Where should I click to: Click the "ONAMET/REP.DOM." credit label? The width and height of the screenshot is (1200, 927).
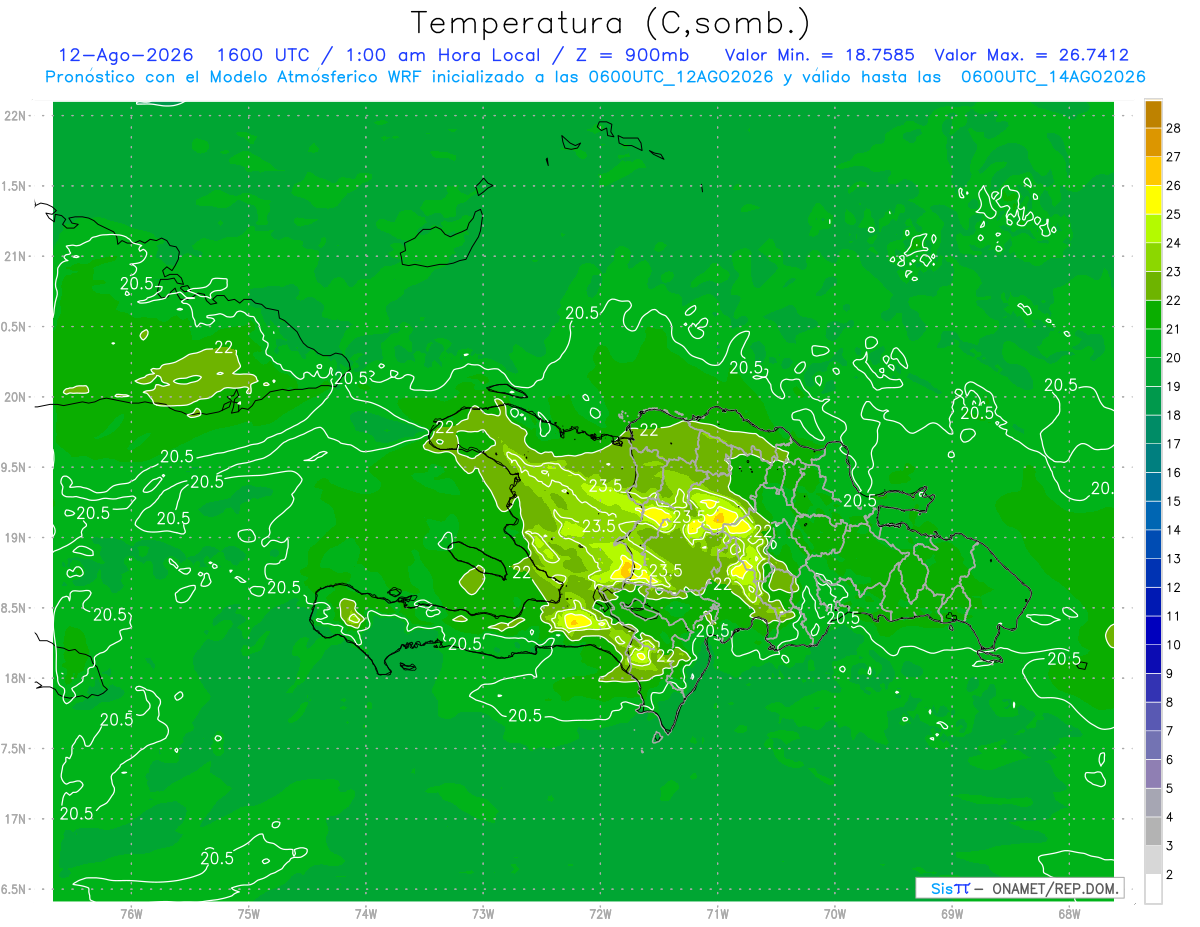click(x=1056, y=888)
